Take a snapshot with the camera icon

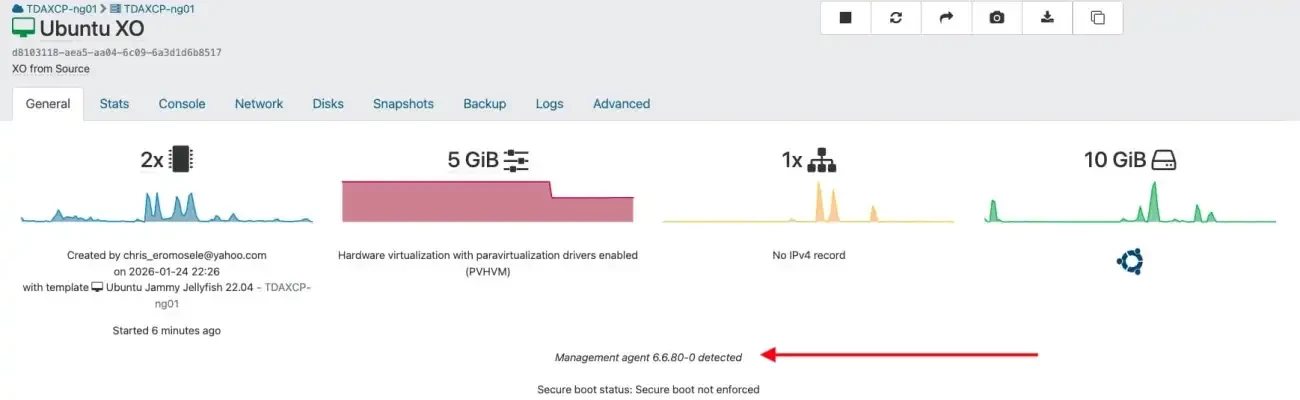click(x=997, y=18)
